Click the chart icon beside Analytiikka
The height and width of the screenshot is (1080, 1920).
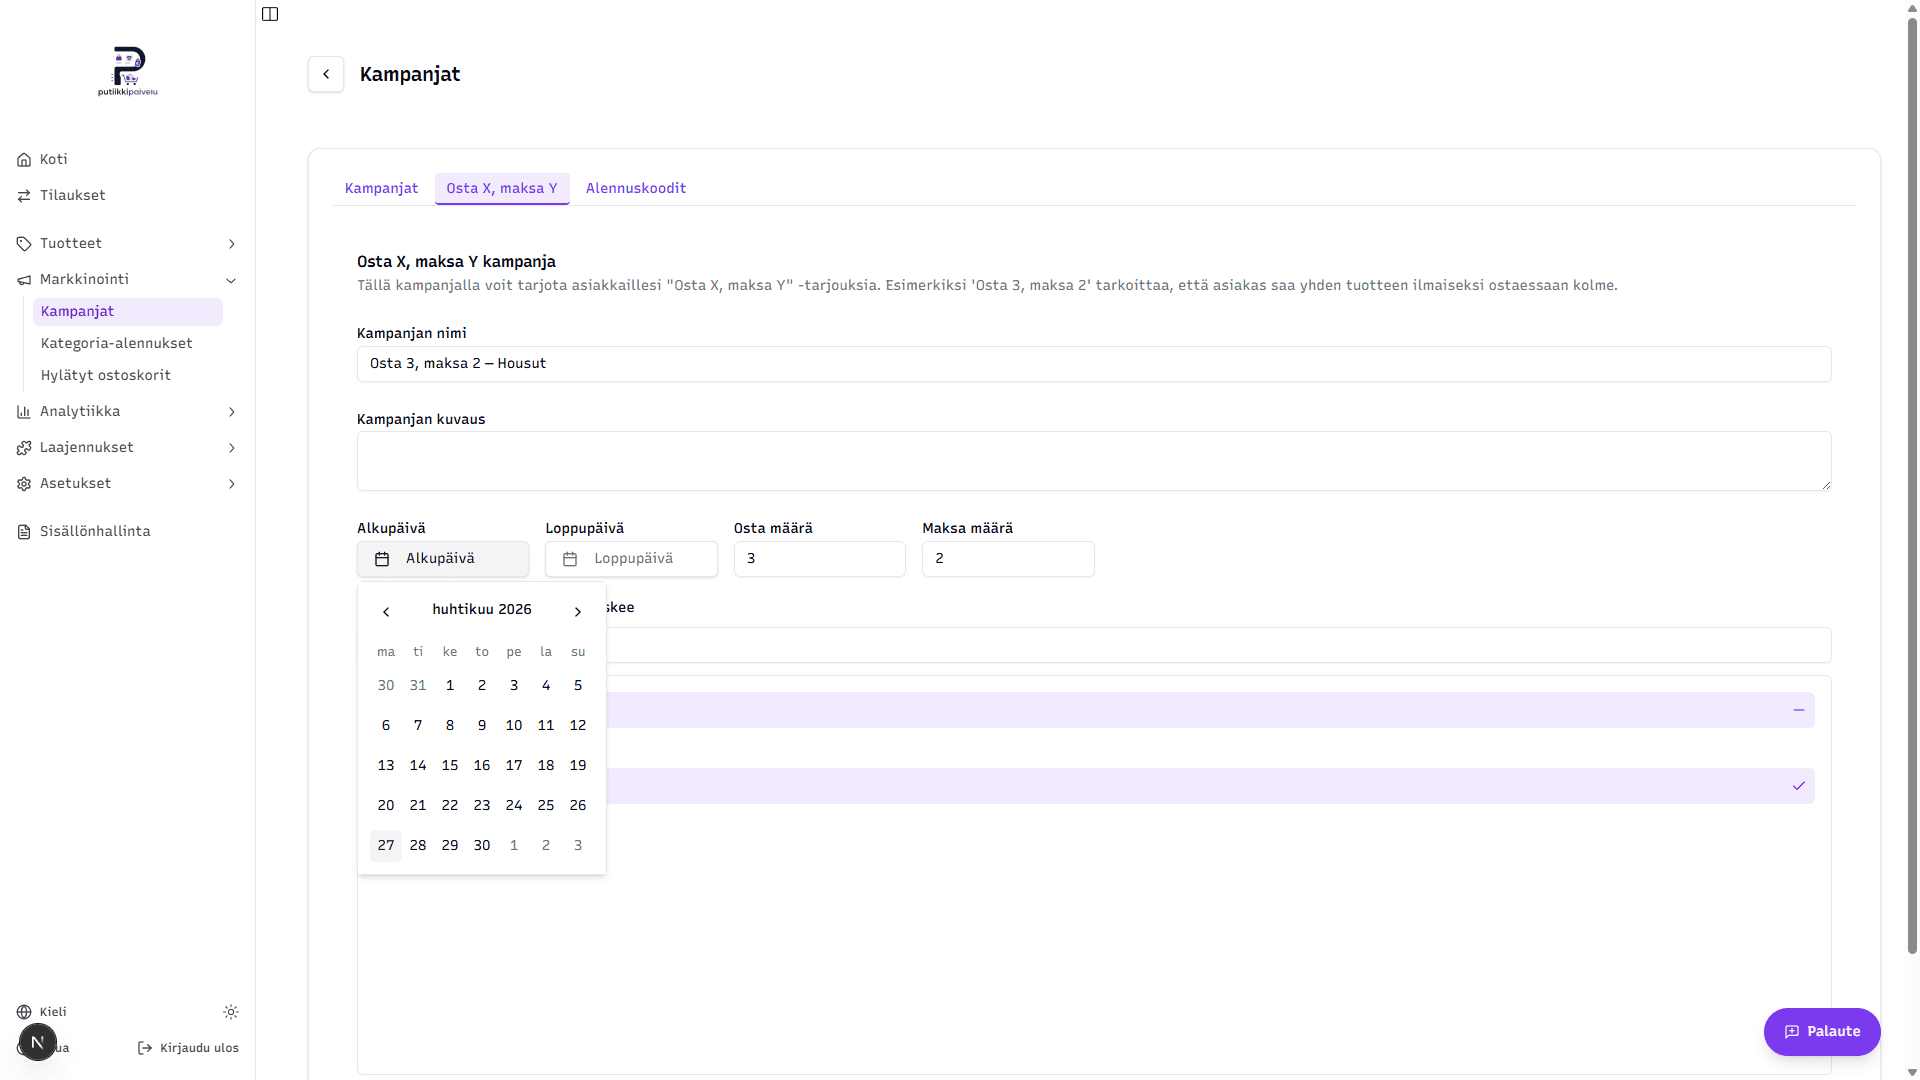(x=24, y=412)
